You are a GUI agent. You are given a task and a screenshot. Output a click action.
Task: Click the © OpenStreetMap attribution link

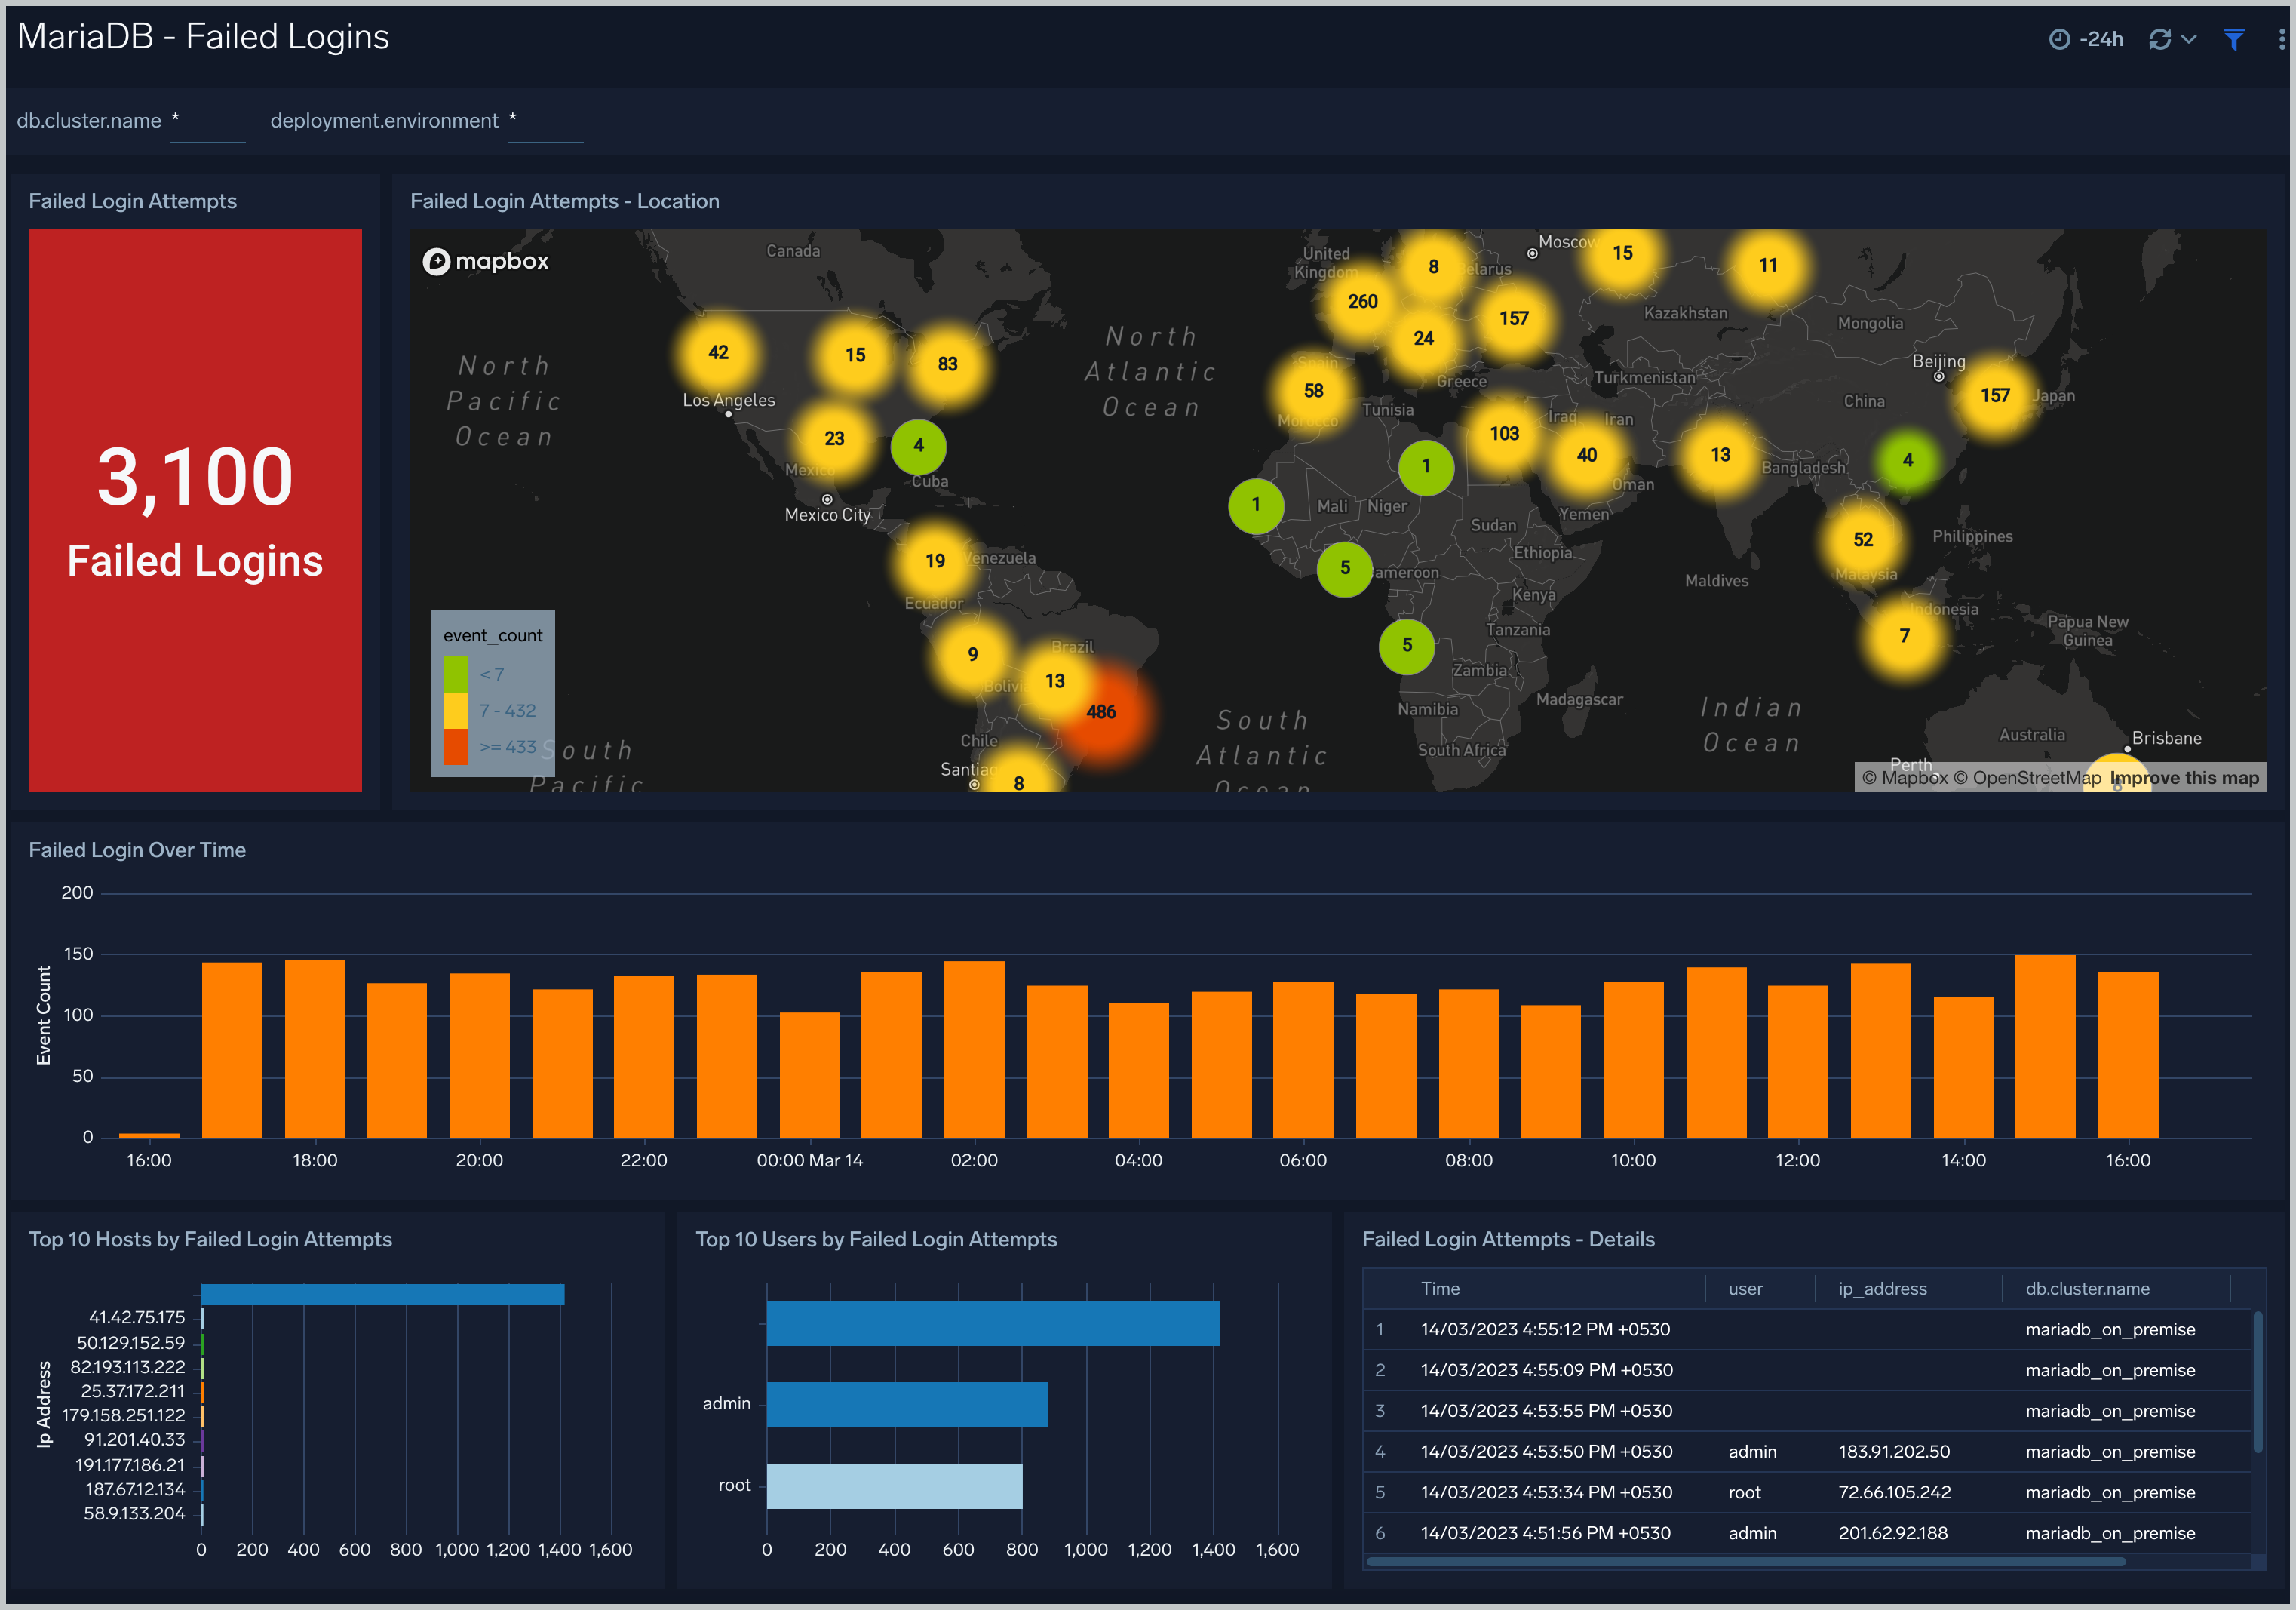point(2027,778)
